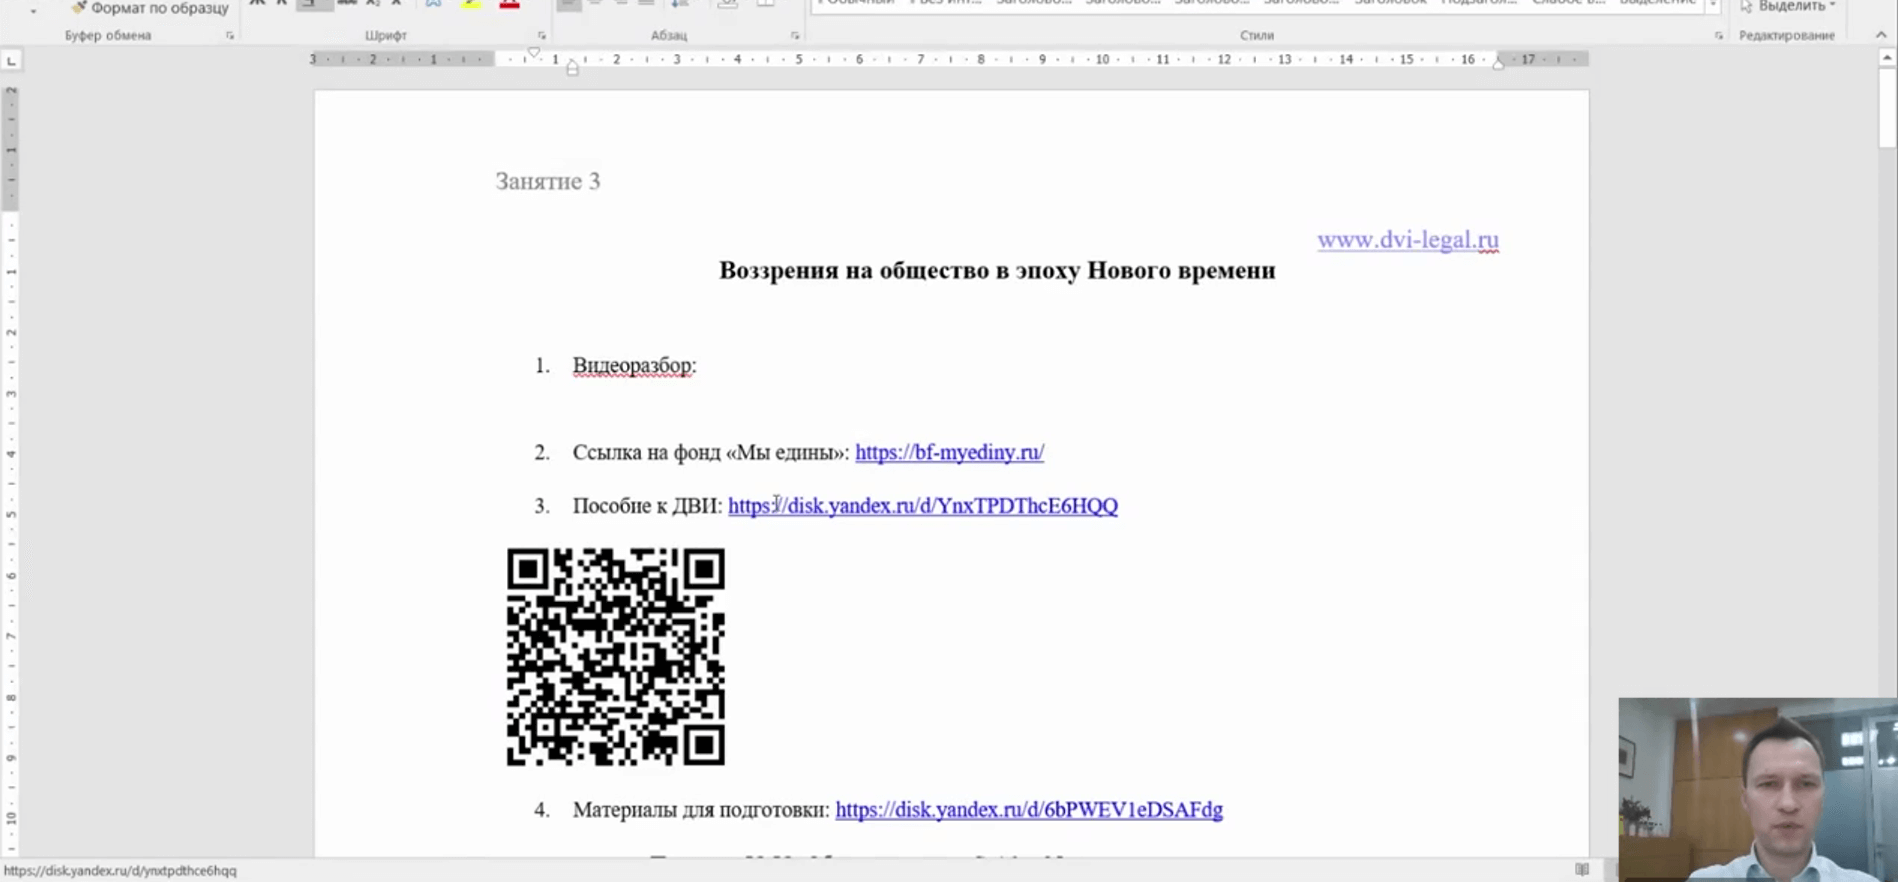
Task: Click the tab stop type selector
Action: (11, 61)
